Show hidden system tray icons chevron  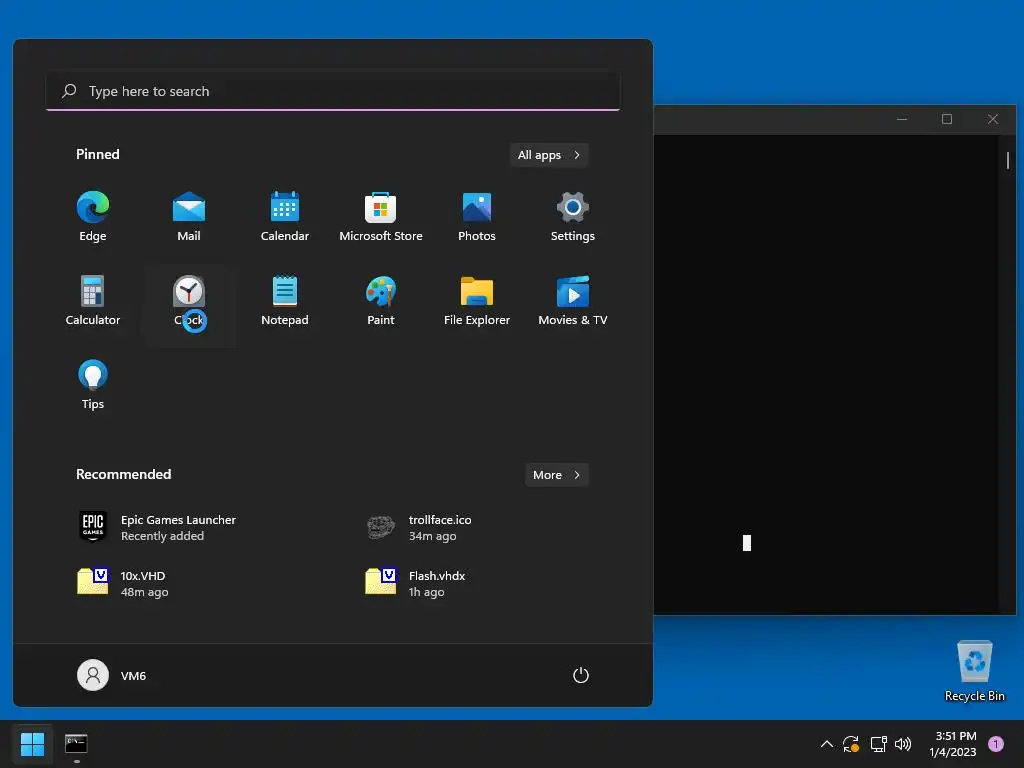(x=826, y=744)
